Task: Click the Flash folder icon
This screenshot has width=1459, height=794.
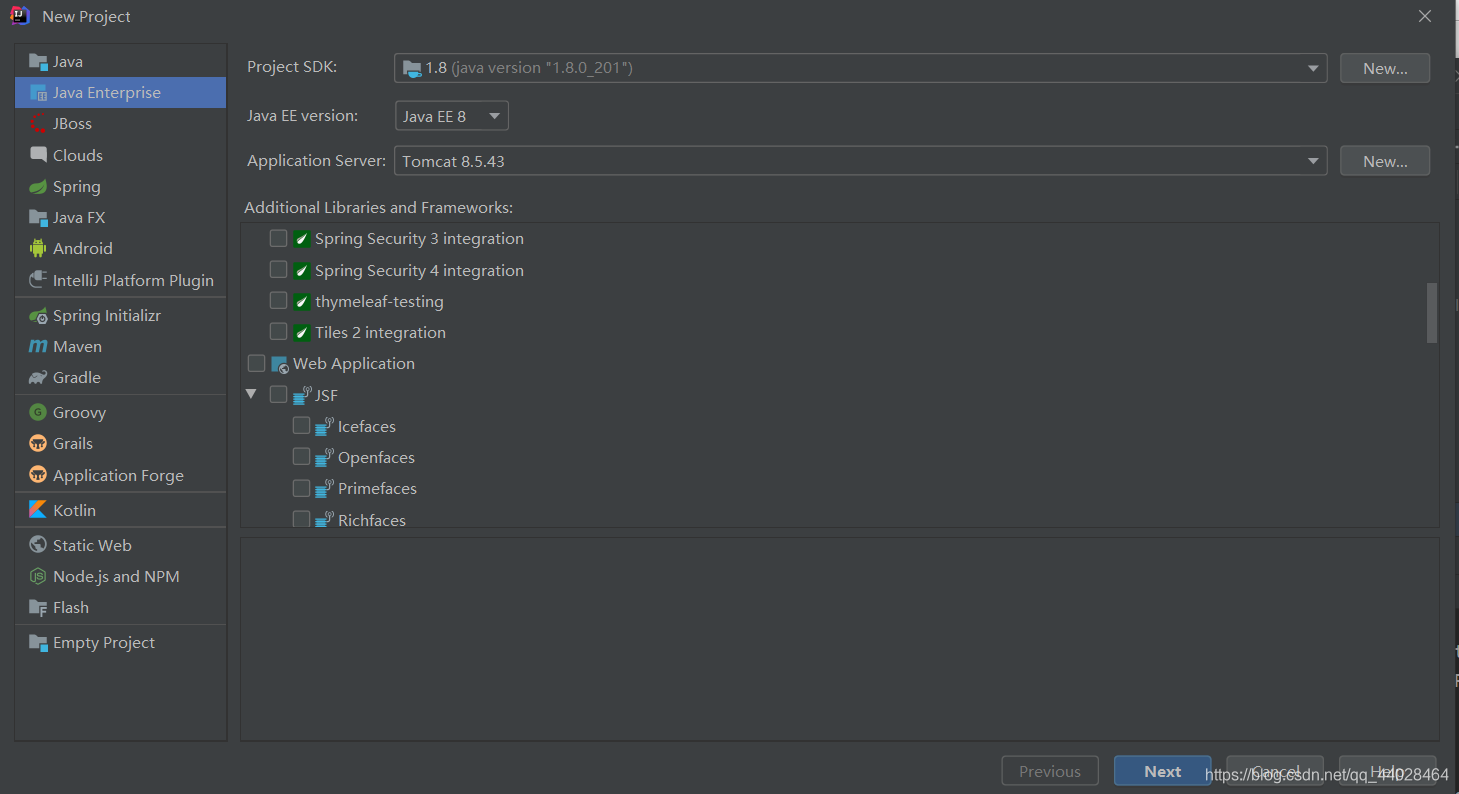Action: (x=38, y=608)
